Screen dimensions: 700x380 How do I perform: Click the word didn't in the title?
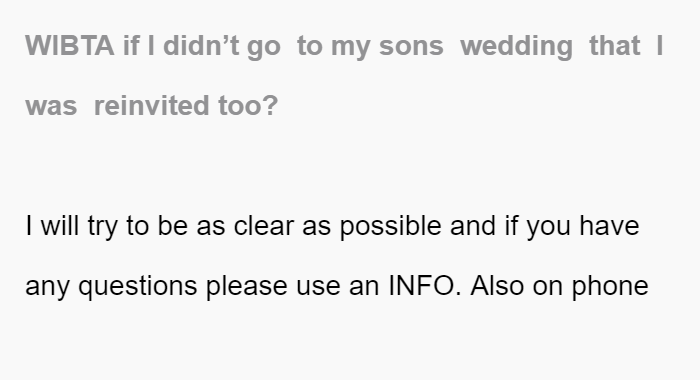click(201, 46)
